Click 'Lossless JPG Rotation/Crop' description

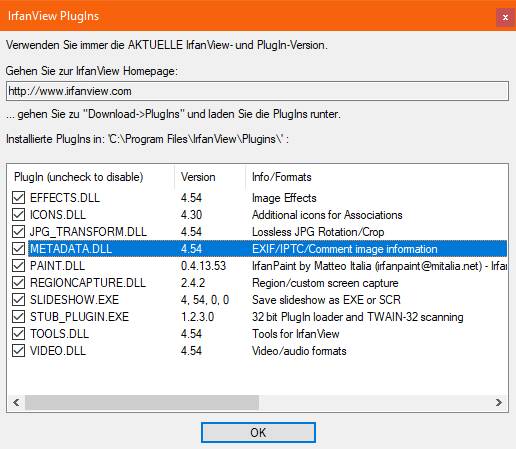click(x=318, y=232)
